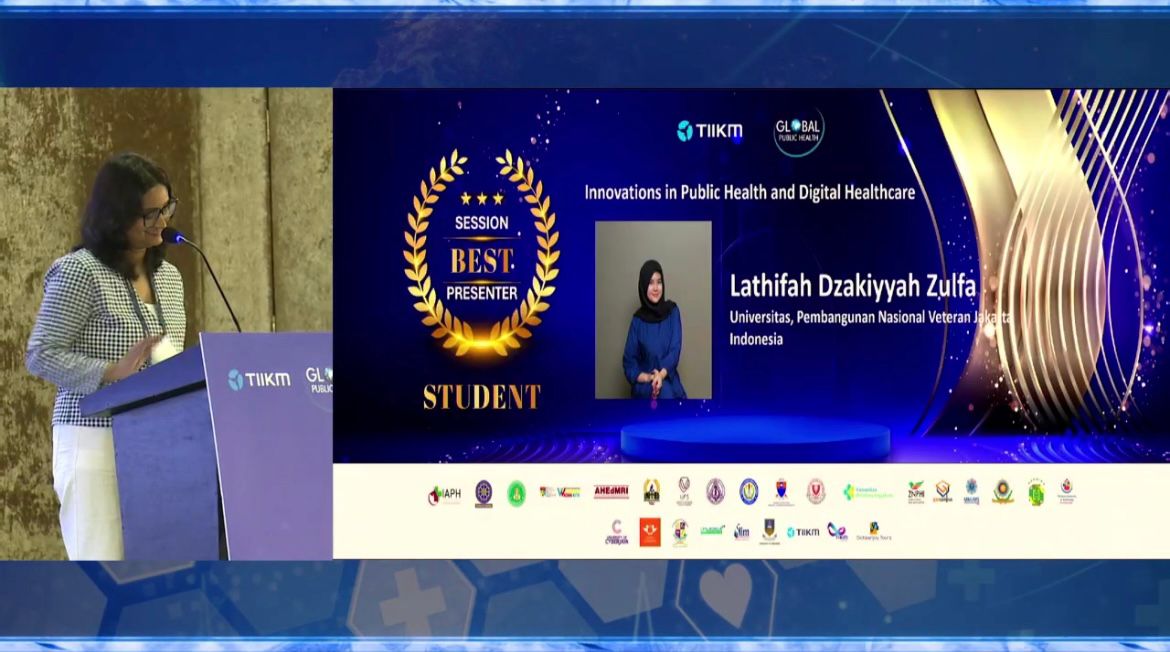Click the TIIKM logo in the slide header
1170x652 pixels.
709,131
